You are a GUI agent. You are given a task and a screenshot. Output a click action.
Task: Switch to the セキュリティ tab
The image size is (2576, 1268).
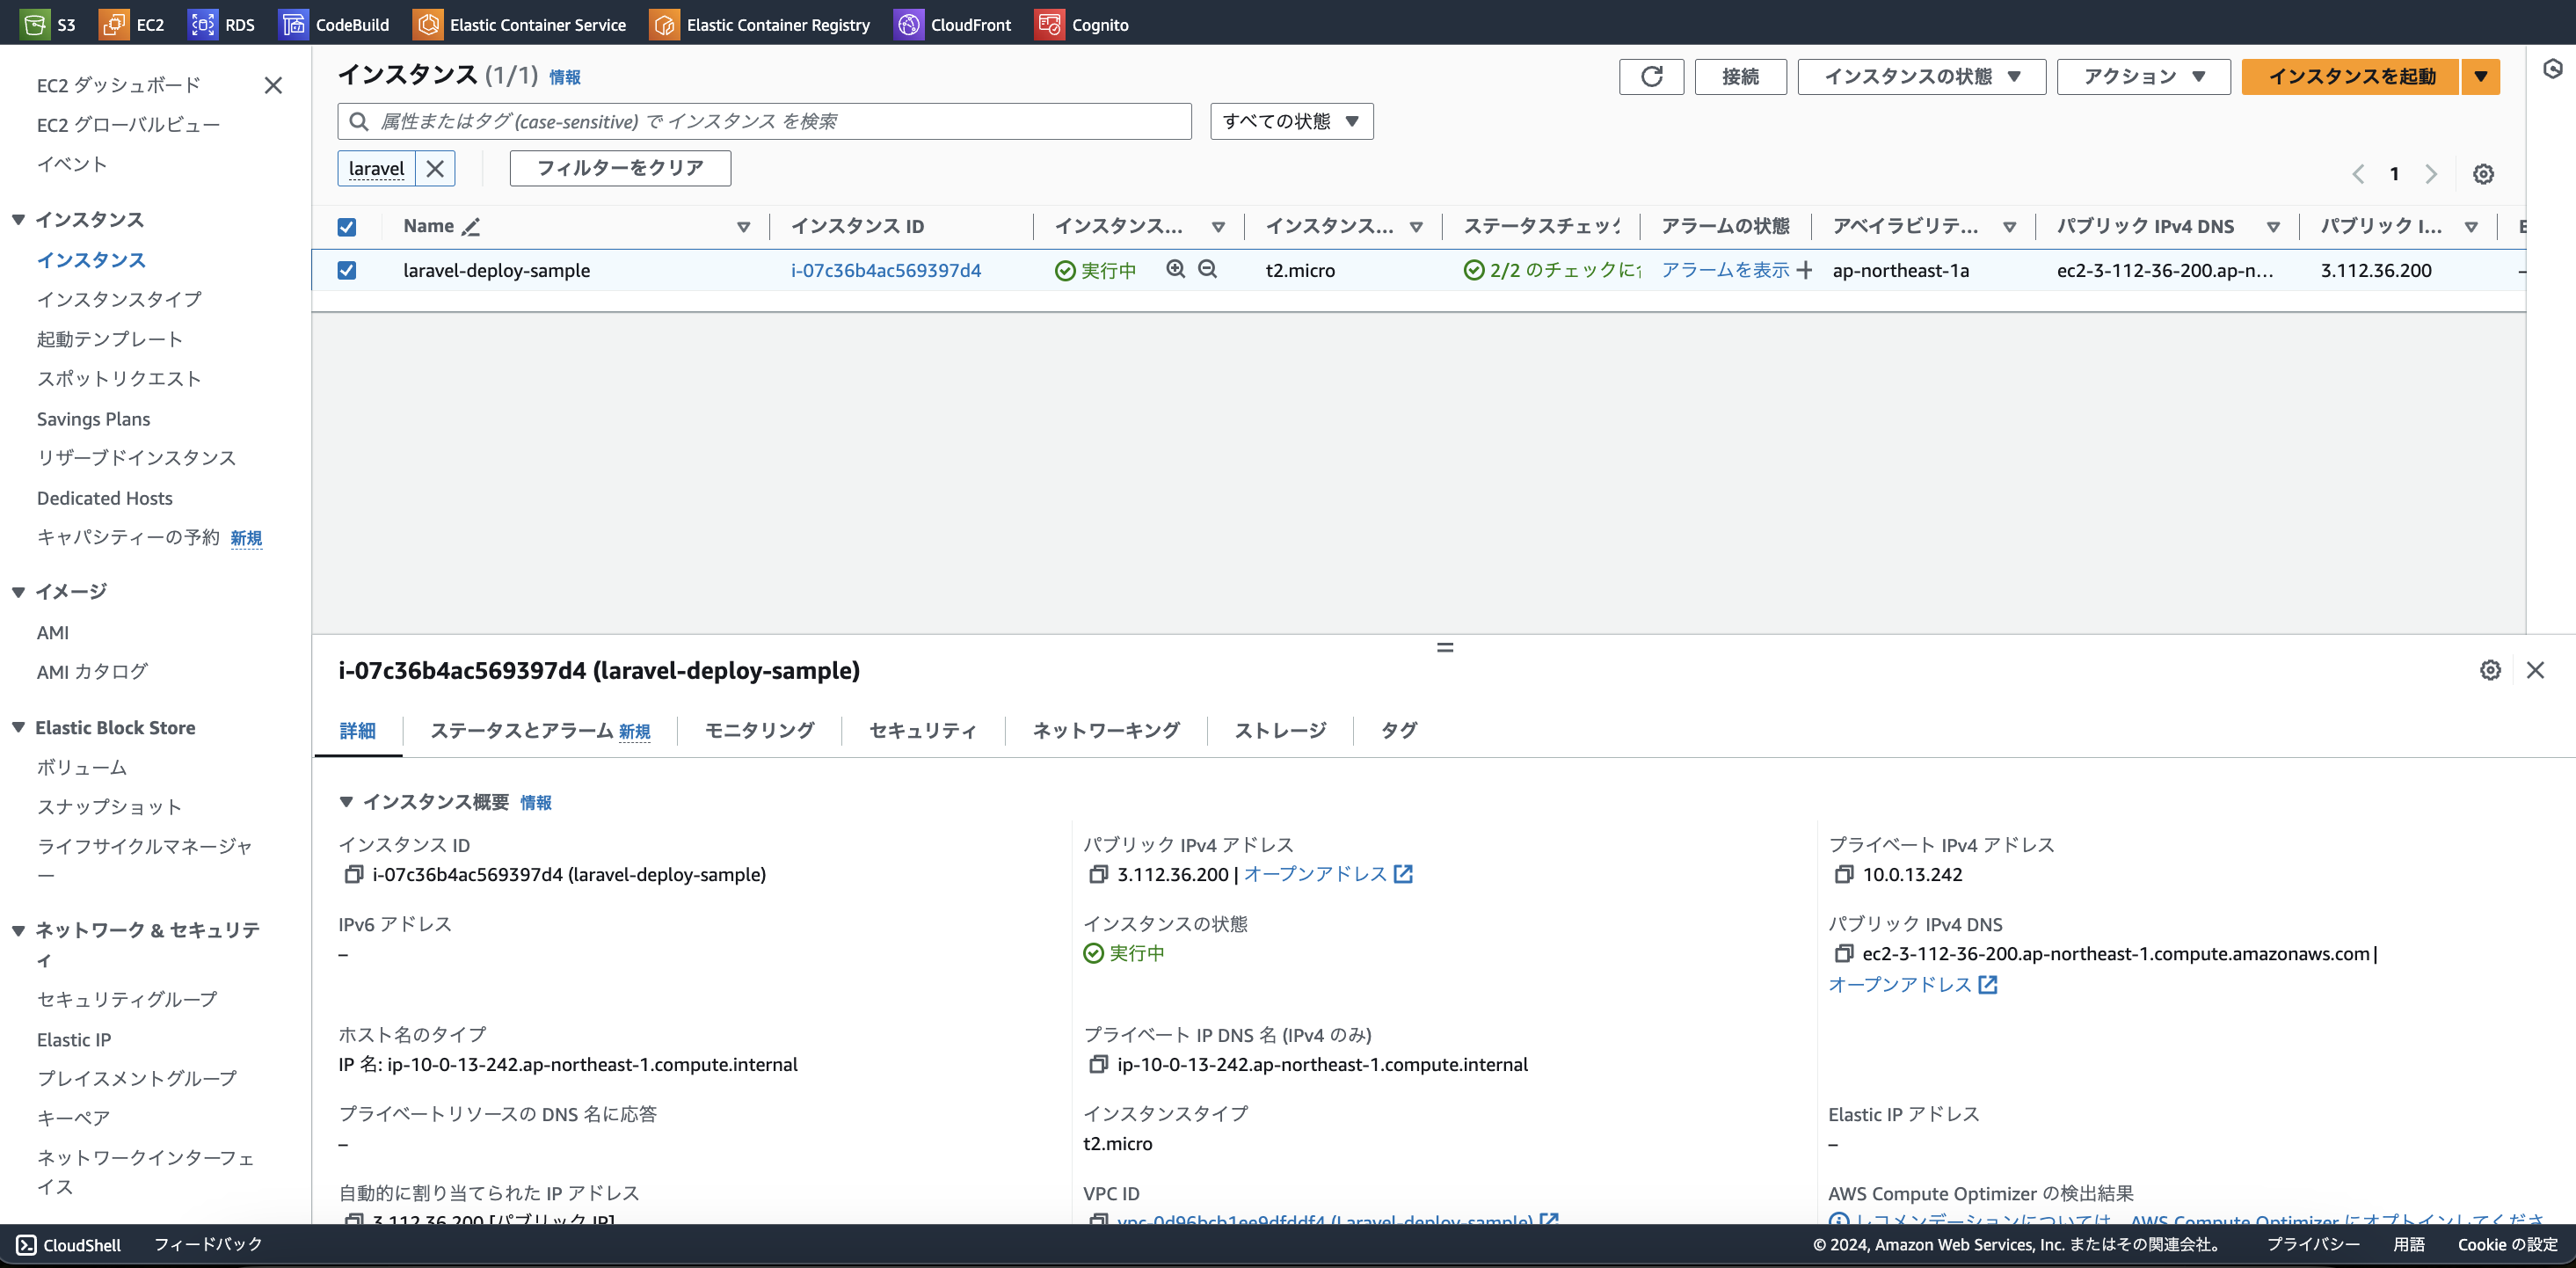pyautogui.click(x=922, y=731)
